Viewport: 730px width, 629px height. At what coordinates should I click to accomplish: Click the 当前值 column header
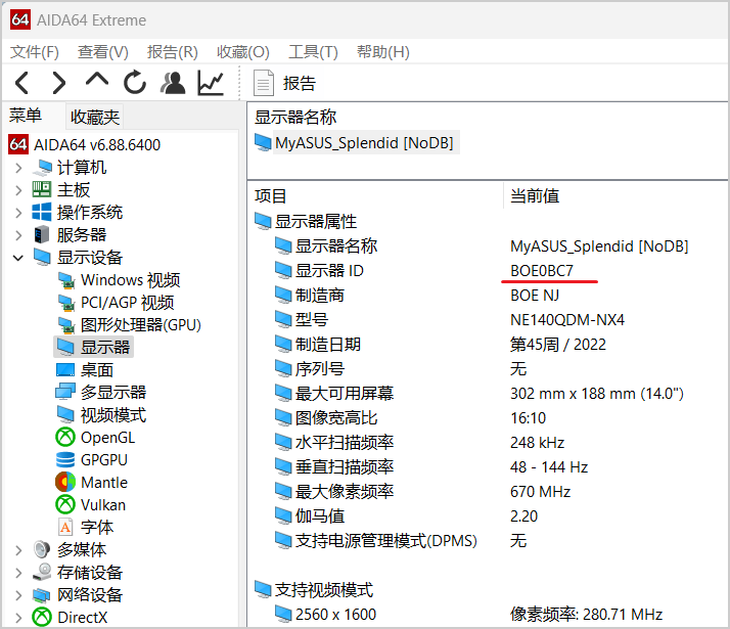coord(534,196)
